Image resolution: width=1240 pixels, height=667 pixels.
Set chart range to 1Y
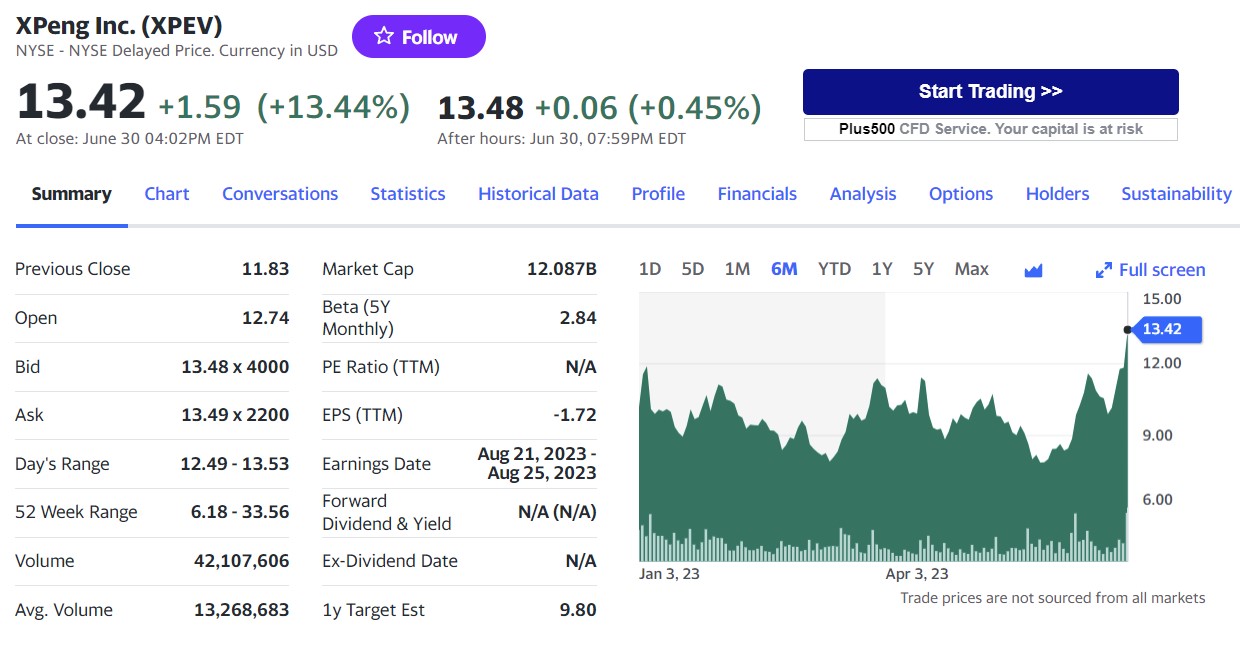point(882,269)
